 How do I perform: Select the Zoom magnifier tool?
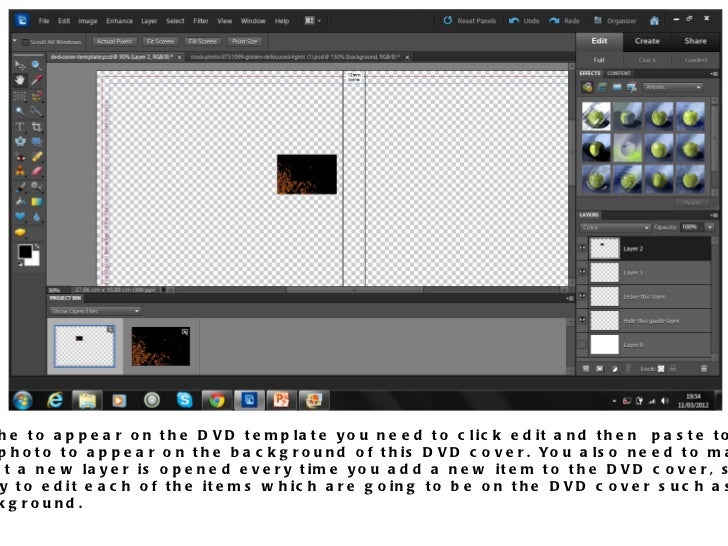[x=36, y=65]
